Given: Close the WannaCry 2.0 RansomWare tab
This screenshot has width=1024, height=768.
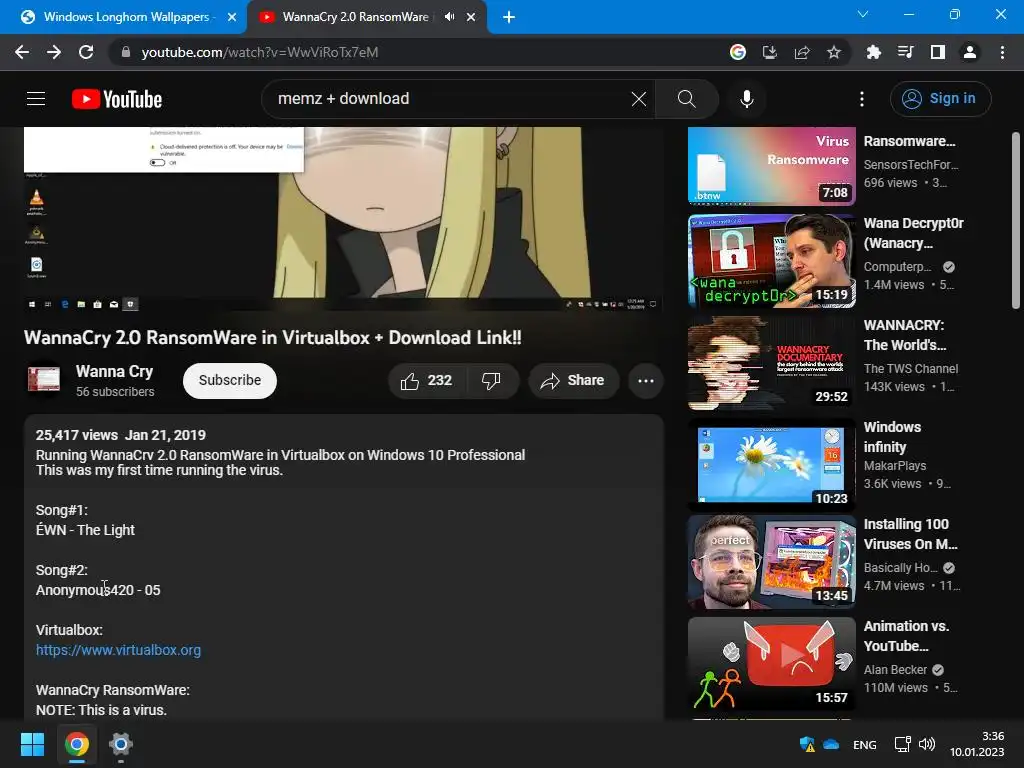Looking at the screenshot, I should point(471,17).
